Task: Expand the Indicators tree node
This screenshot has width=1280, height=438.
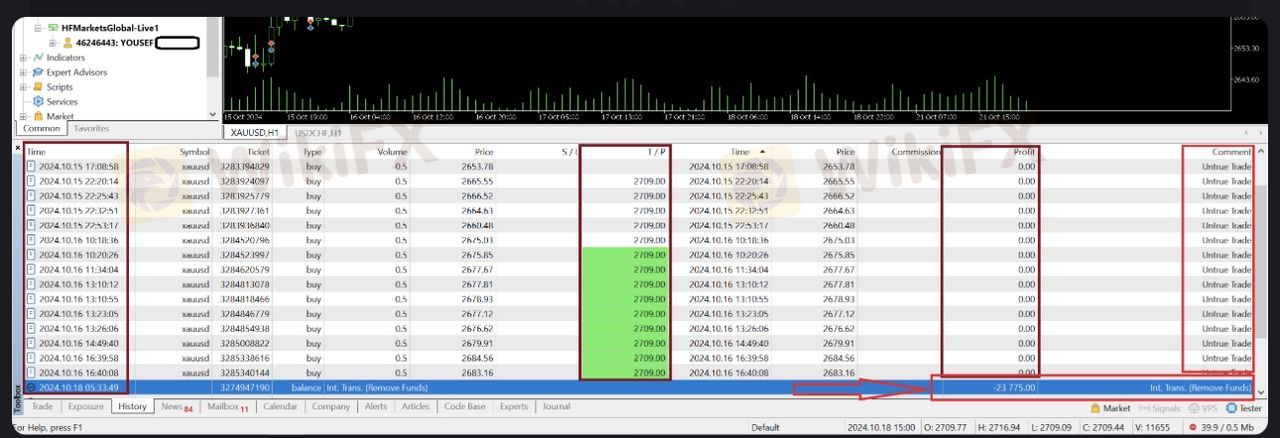Action: pyautogui.click(x=23, y=58)
